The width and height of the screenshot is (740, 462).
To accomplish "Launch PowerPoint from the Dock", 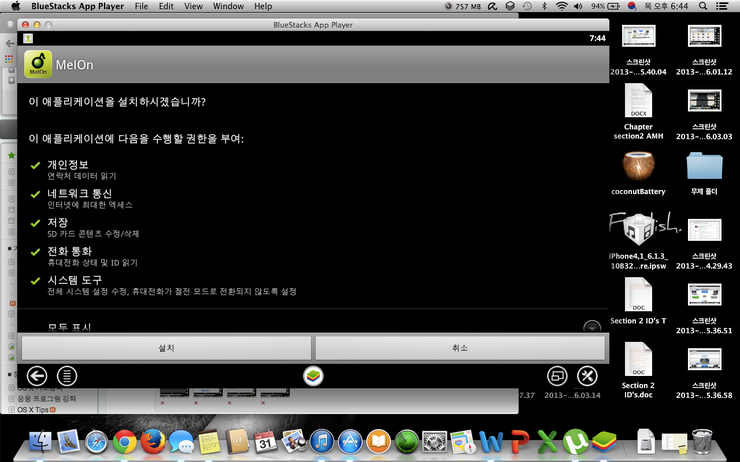I will pyautogui.click(x=519, y=443).
